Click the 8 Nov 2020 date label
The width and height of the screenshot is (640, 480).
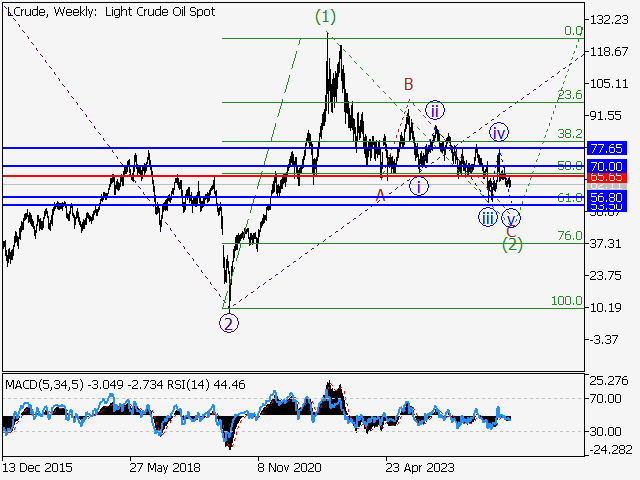(x=290, y=466)
